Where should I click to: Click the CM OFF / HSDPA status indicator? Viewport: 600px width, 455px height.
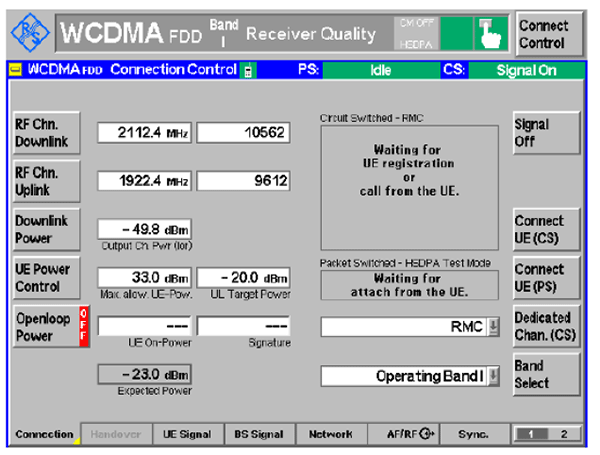pos(416,33)
